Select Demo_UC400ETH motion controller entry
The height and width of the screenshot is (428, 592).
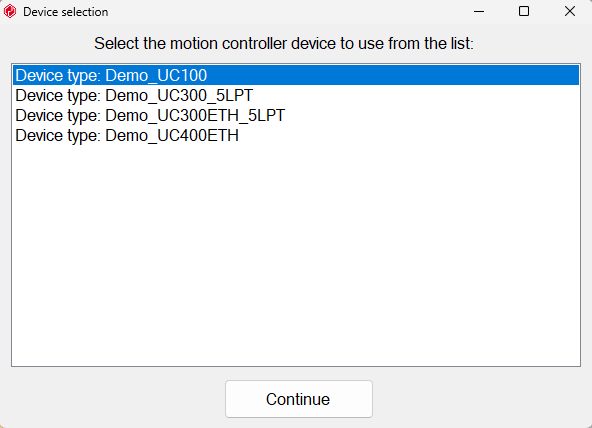tap(296, 135)
